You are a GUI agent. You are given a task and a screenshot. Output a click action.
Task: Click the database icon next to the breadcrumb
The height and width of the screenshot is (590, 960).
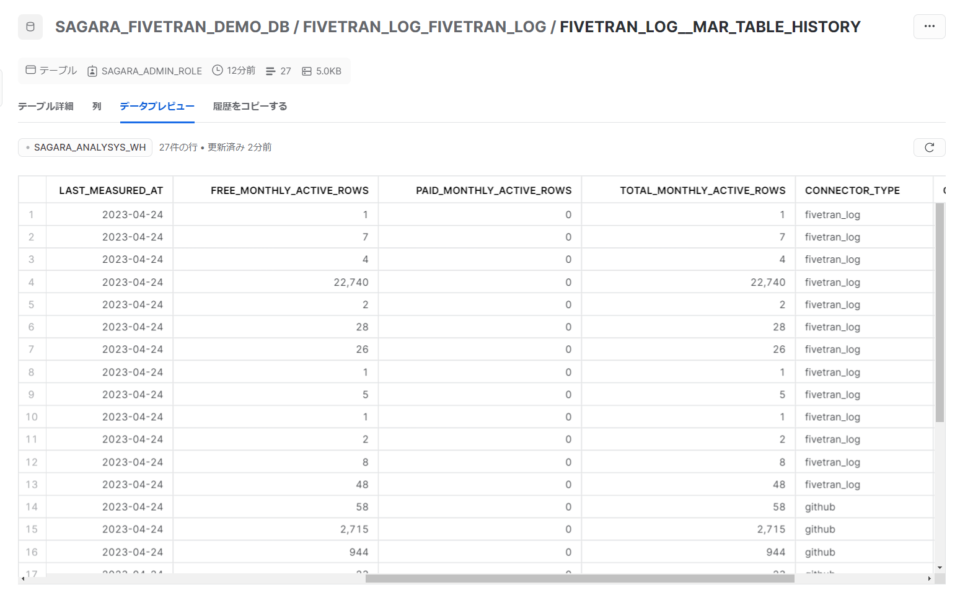coord(29,26)
